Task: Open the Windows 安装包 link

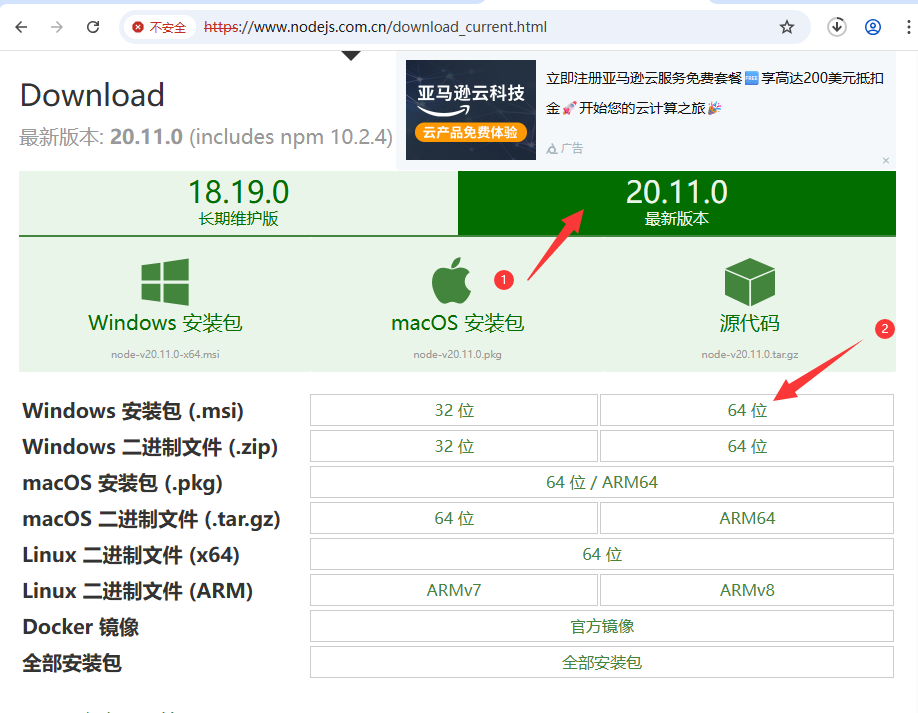Action: pyautogui.click(x=165, y=323)
